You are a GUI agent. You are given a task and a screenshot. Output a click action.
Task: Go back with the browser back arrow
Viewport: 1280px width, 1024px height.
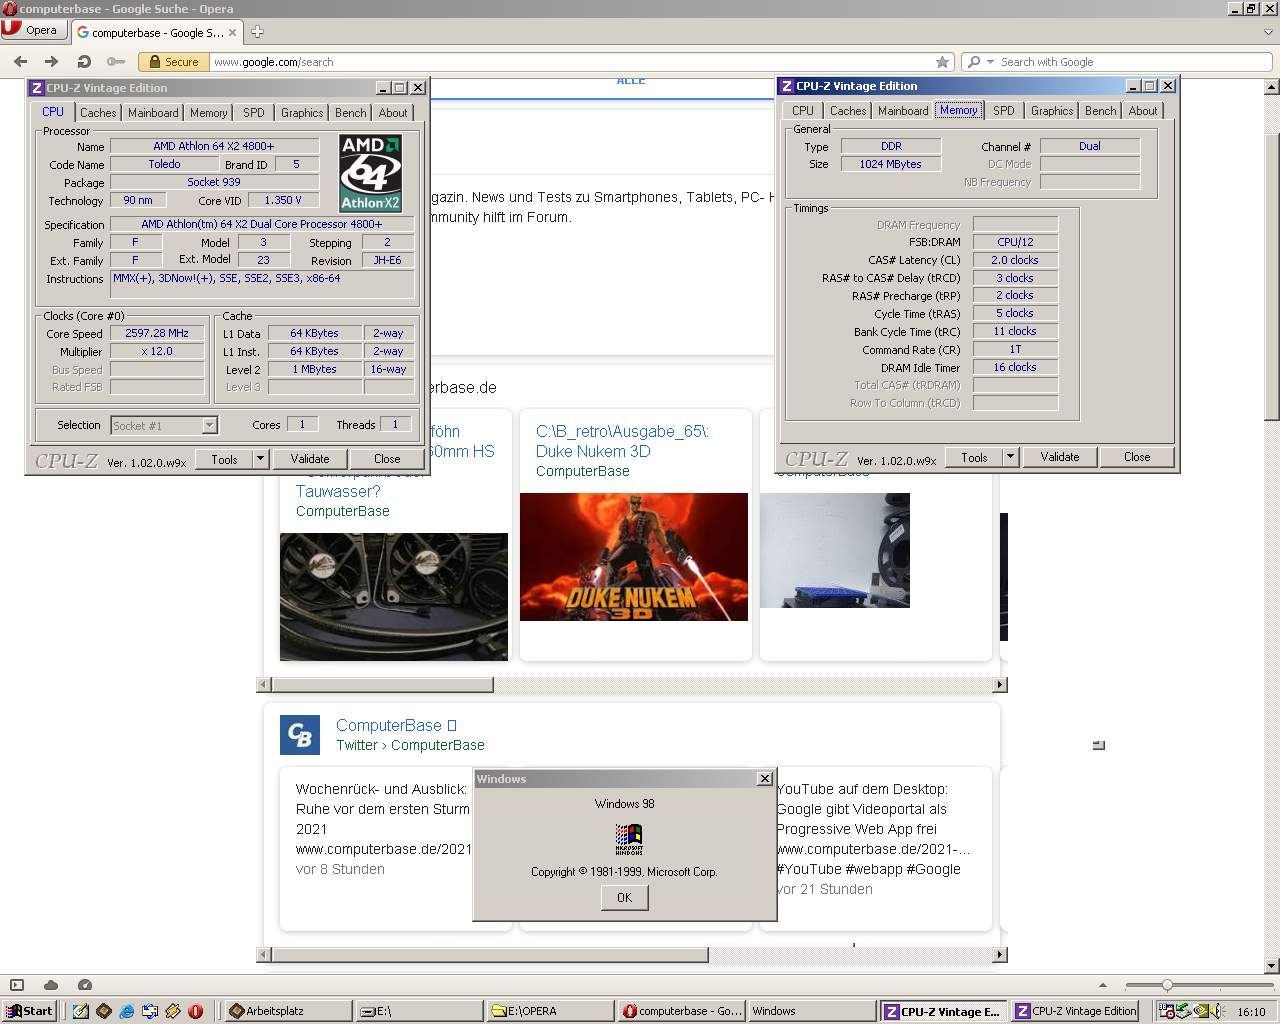[x=20, y=62]
